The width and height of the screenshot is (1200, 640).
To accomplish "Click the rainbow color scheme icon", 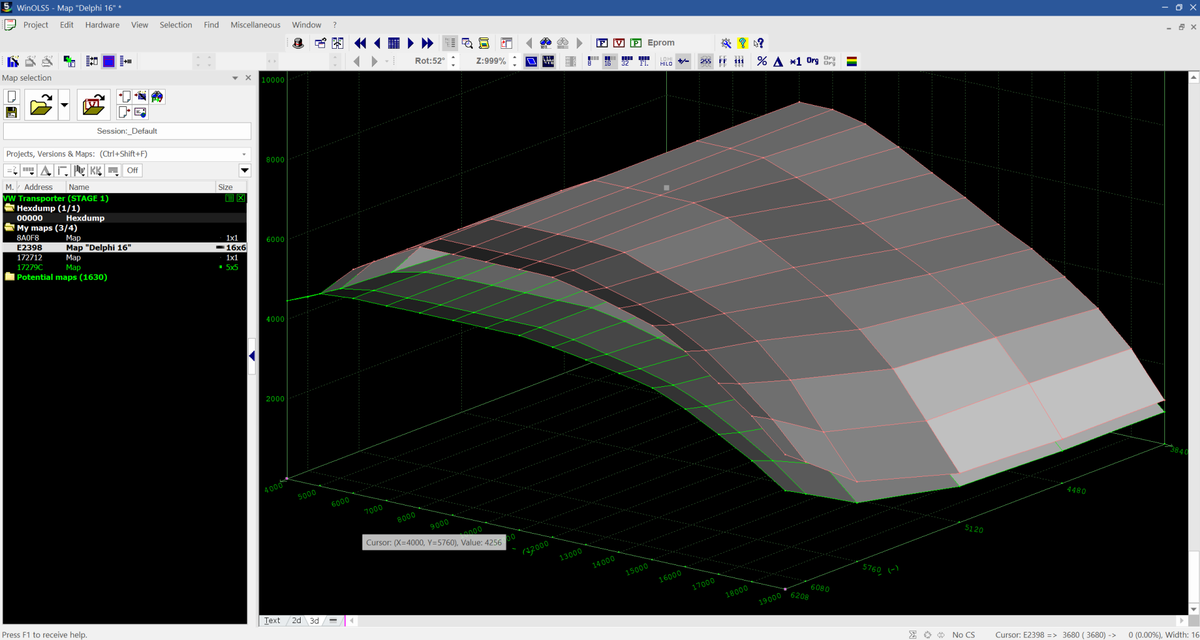I will (852, 61).
